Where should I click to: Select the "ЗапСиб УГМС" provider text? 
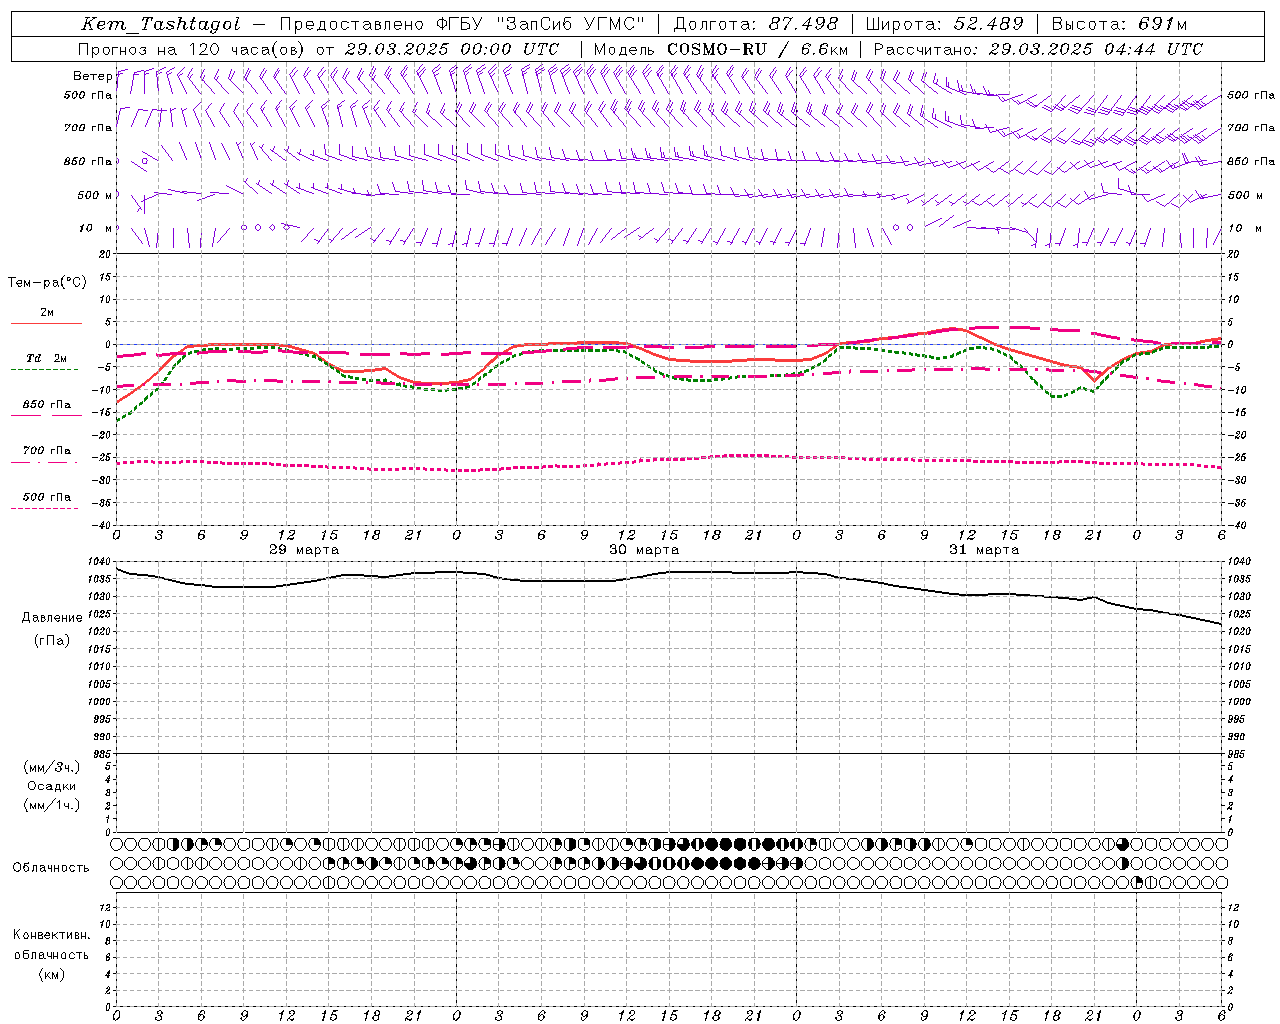click(x=571, y=24)
